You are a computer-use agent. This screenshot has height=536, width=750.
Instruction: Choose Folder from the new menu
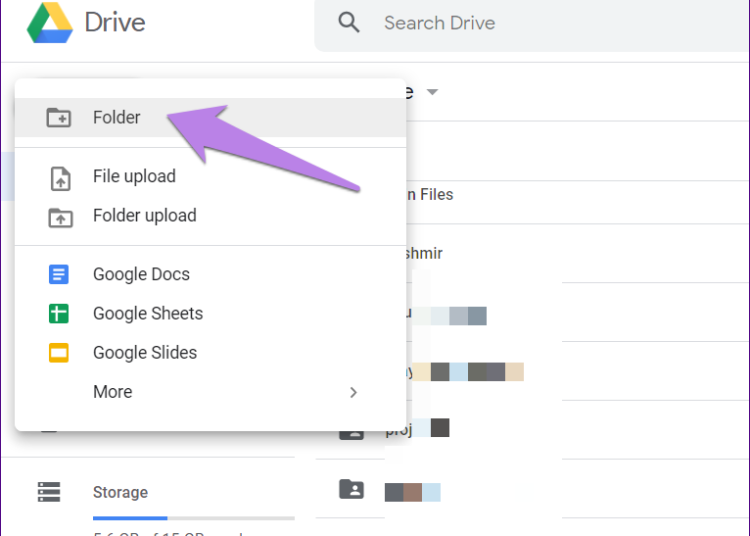(x=210, y=118)
